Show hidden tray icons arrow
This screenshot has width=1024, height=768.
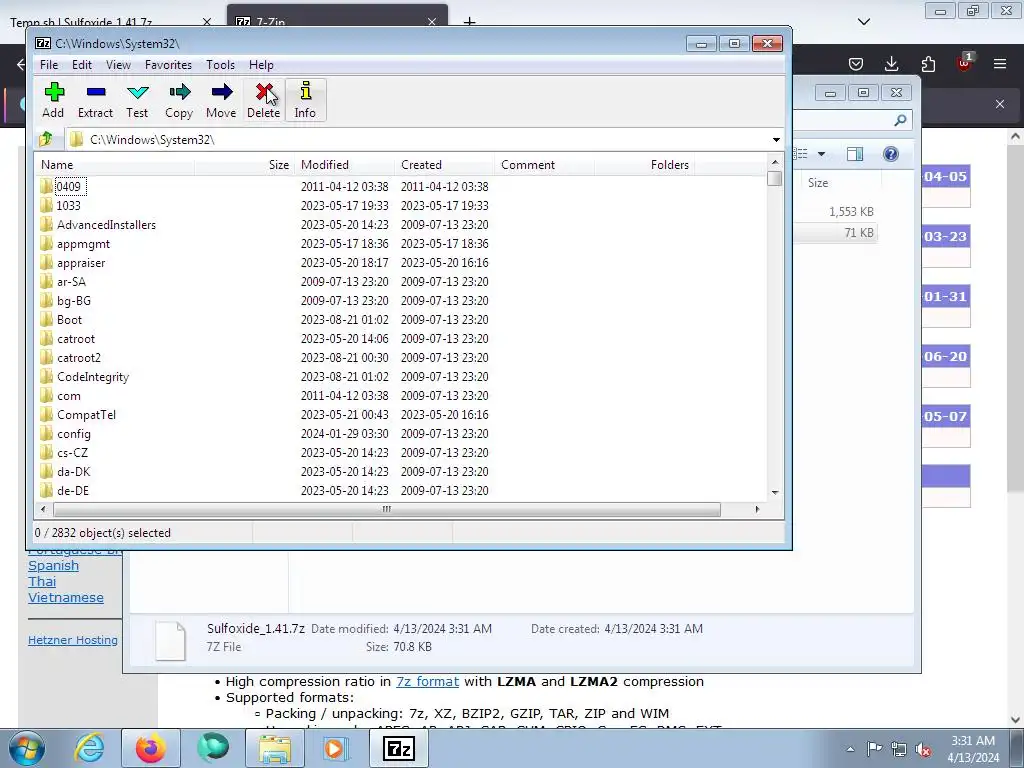850,749
